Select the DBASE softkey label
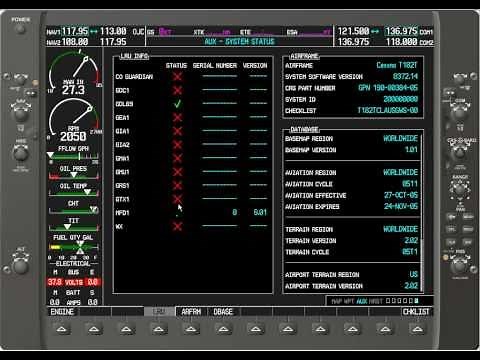Viewport: 480px width, 360px height. coord(223,312)
